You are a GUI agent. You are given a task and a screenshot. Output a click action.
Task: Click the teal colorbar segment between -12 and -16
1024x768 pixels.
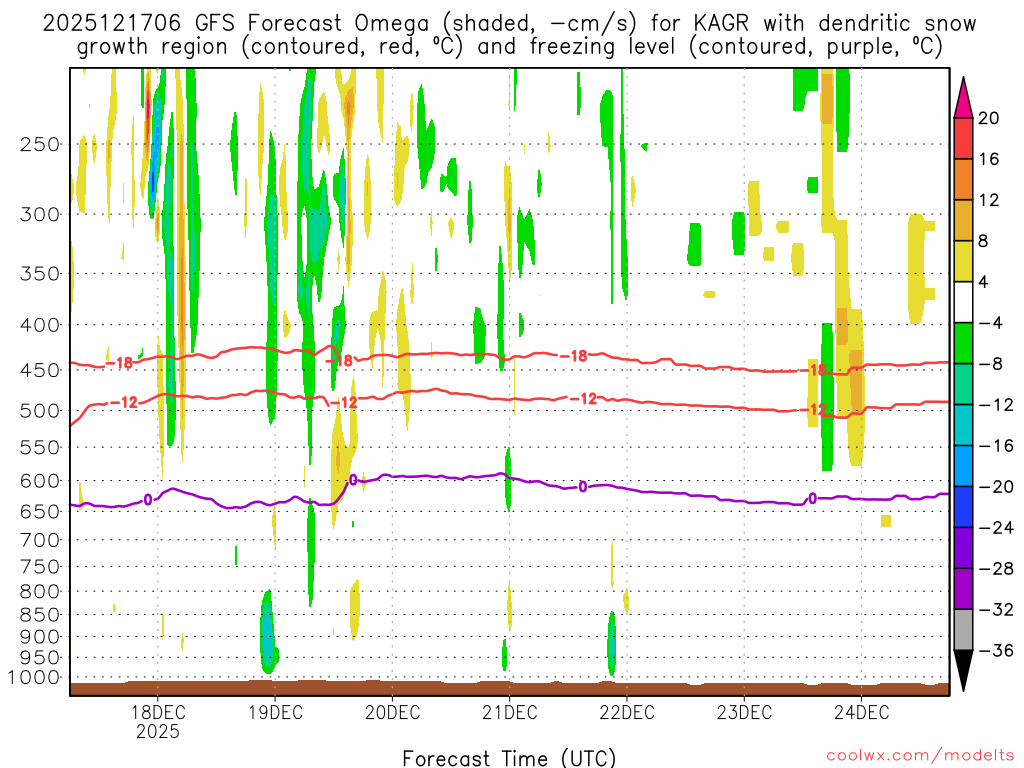[963, 425]
